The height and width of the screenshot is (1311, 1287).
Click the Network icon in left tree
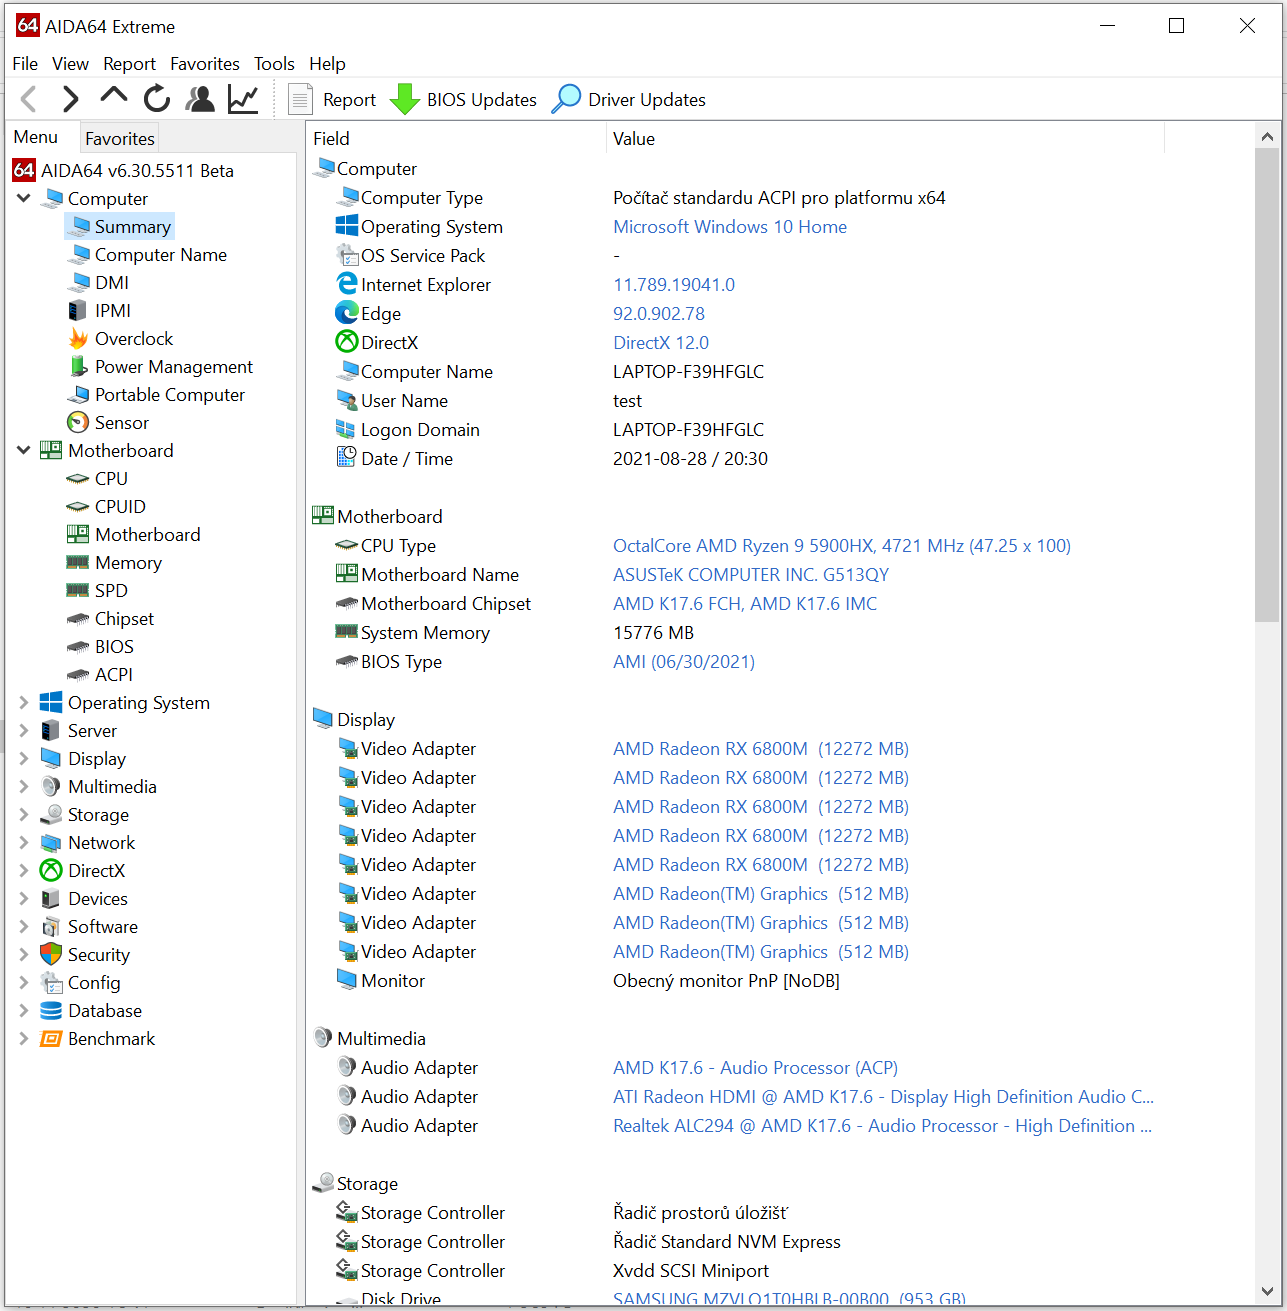(51, 843)
